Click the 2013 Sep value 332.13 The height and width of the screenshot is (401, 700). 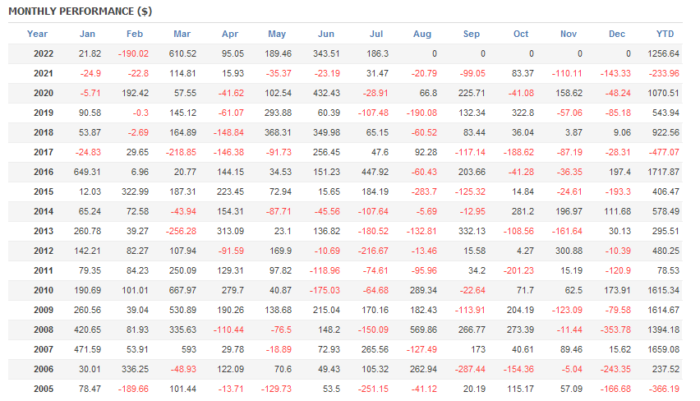click(x=471, y=231)
